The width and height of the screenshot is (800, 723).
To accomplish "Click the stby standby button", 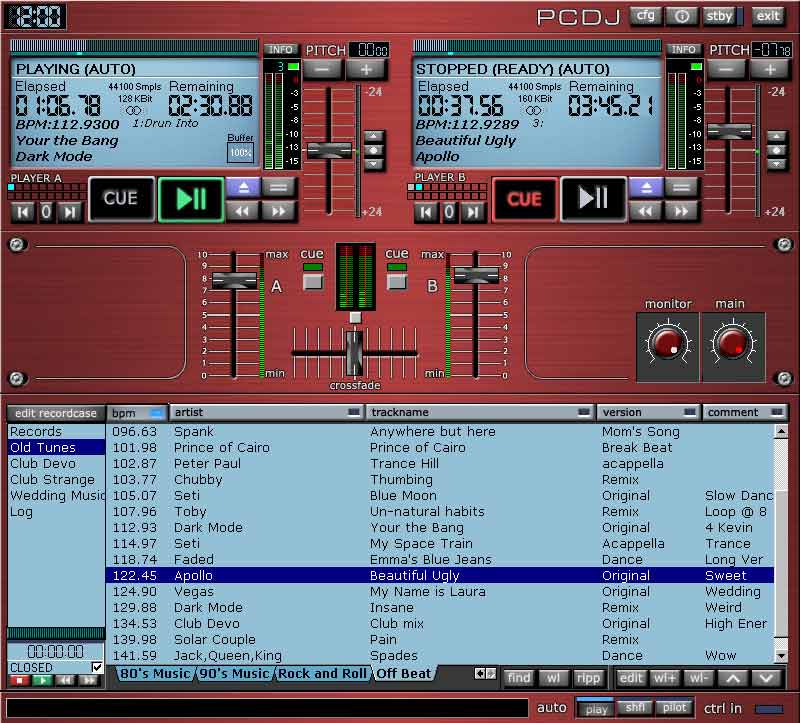I will (719, 16).
